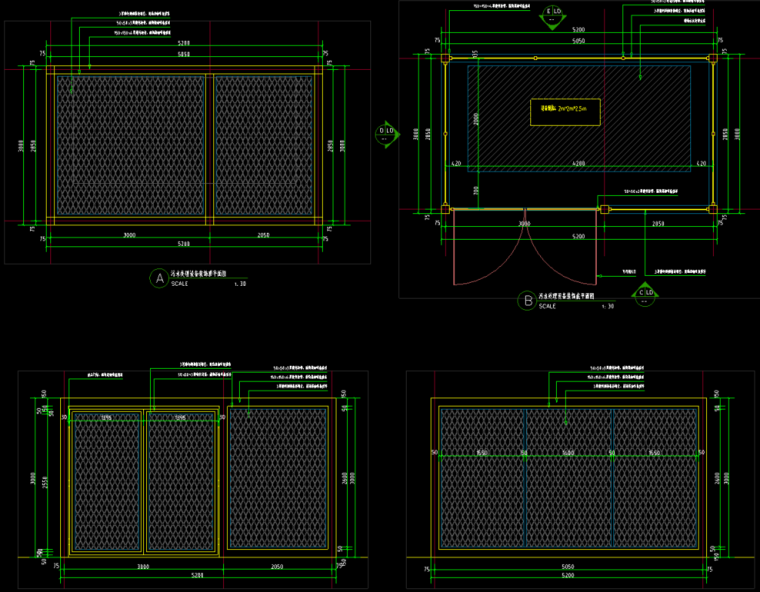Click the circled A view marker
The height and width of the screenshot is (592, 760).
coord(158,278)
